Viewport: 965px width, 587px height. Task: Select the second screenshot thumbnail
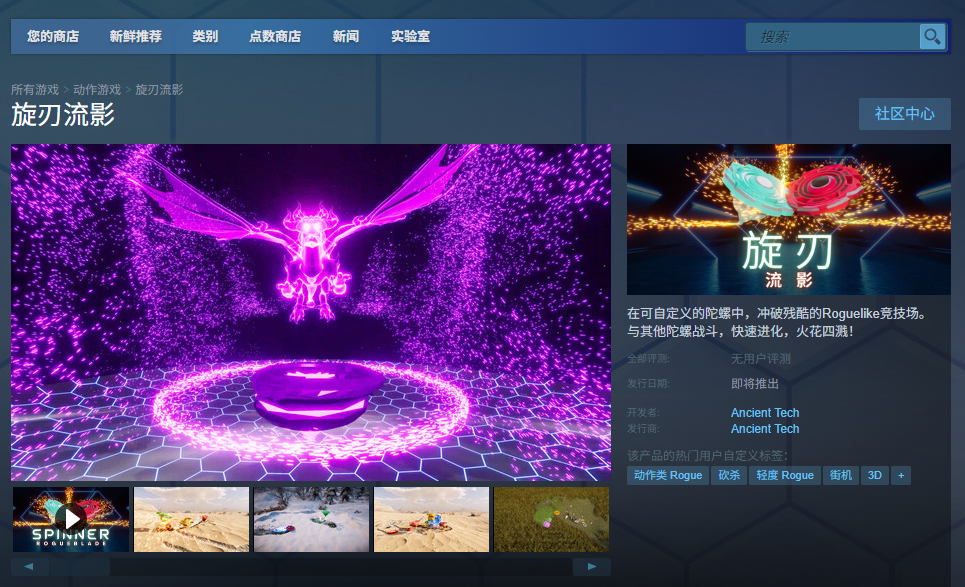tap(191, 518)
